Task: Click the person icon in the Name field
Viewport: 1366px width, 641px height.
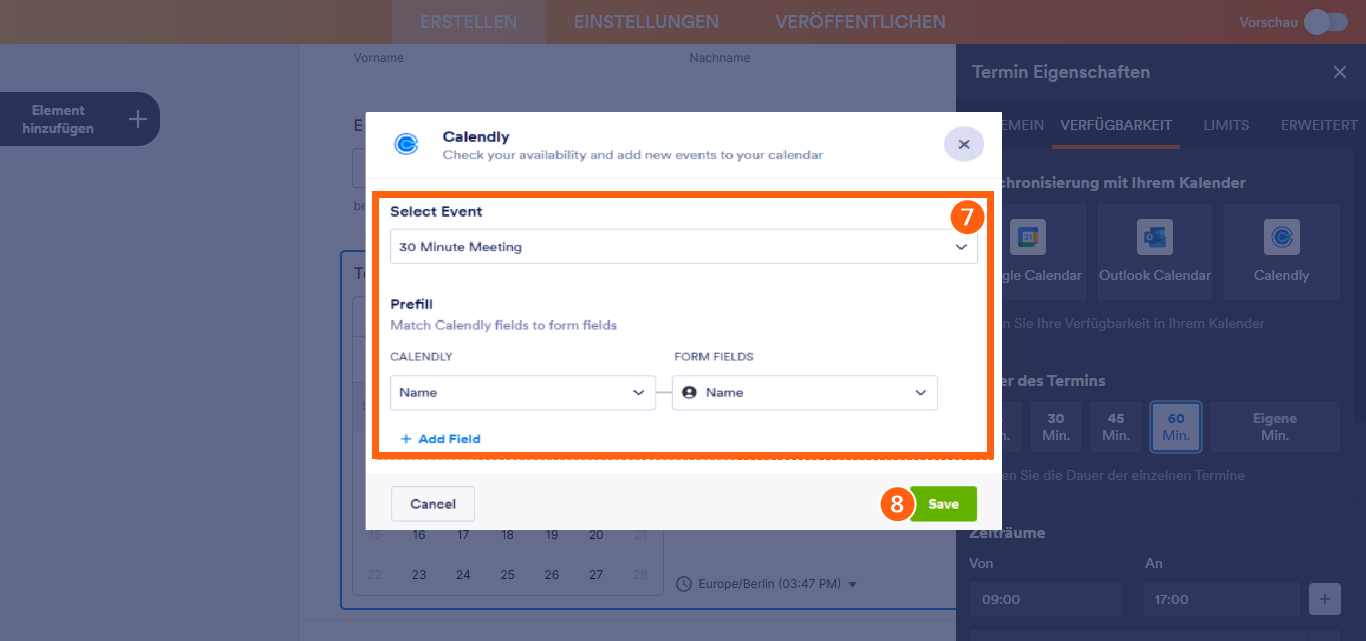Action: click(x=690, y=392)
